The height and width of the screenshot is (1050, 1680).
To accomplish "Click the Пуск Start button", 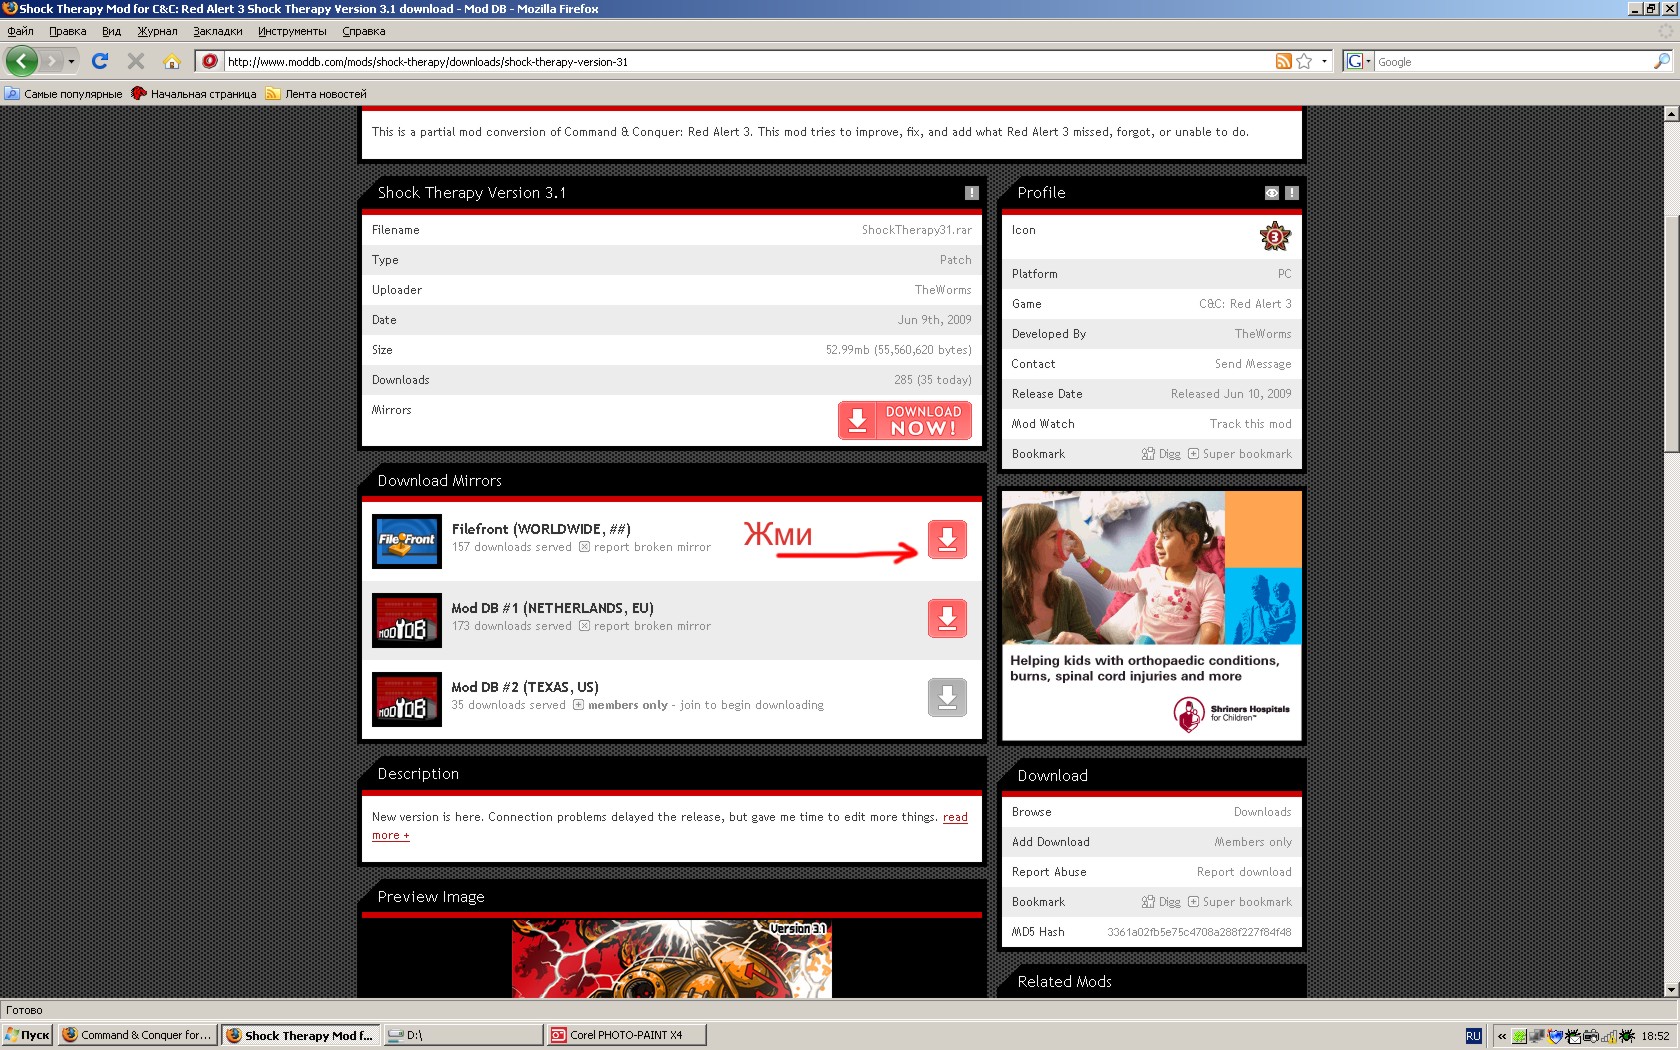I will point(27,1035).
